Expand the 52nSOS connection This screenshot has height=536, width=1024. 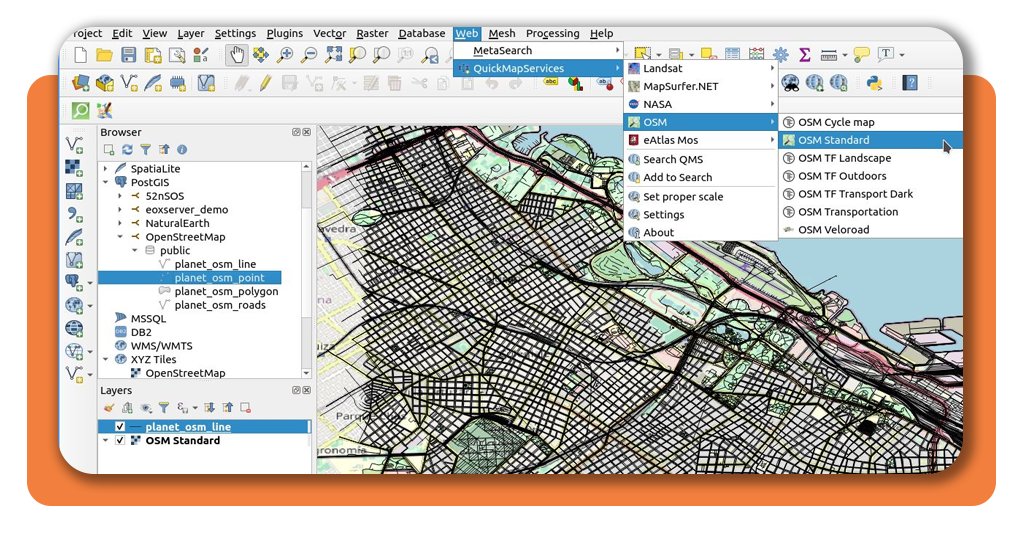coord(120,196)
